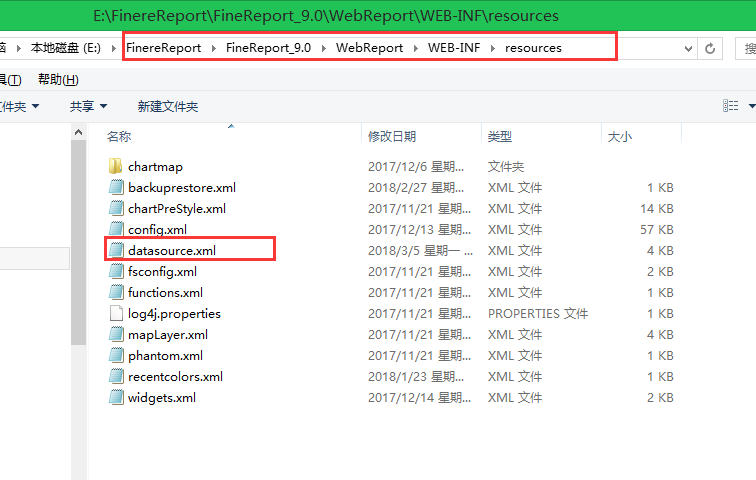Open the 帮助(H) menu
The image size is (756, 480).
click(58, 80)
